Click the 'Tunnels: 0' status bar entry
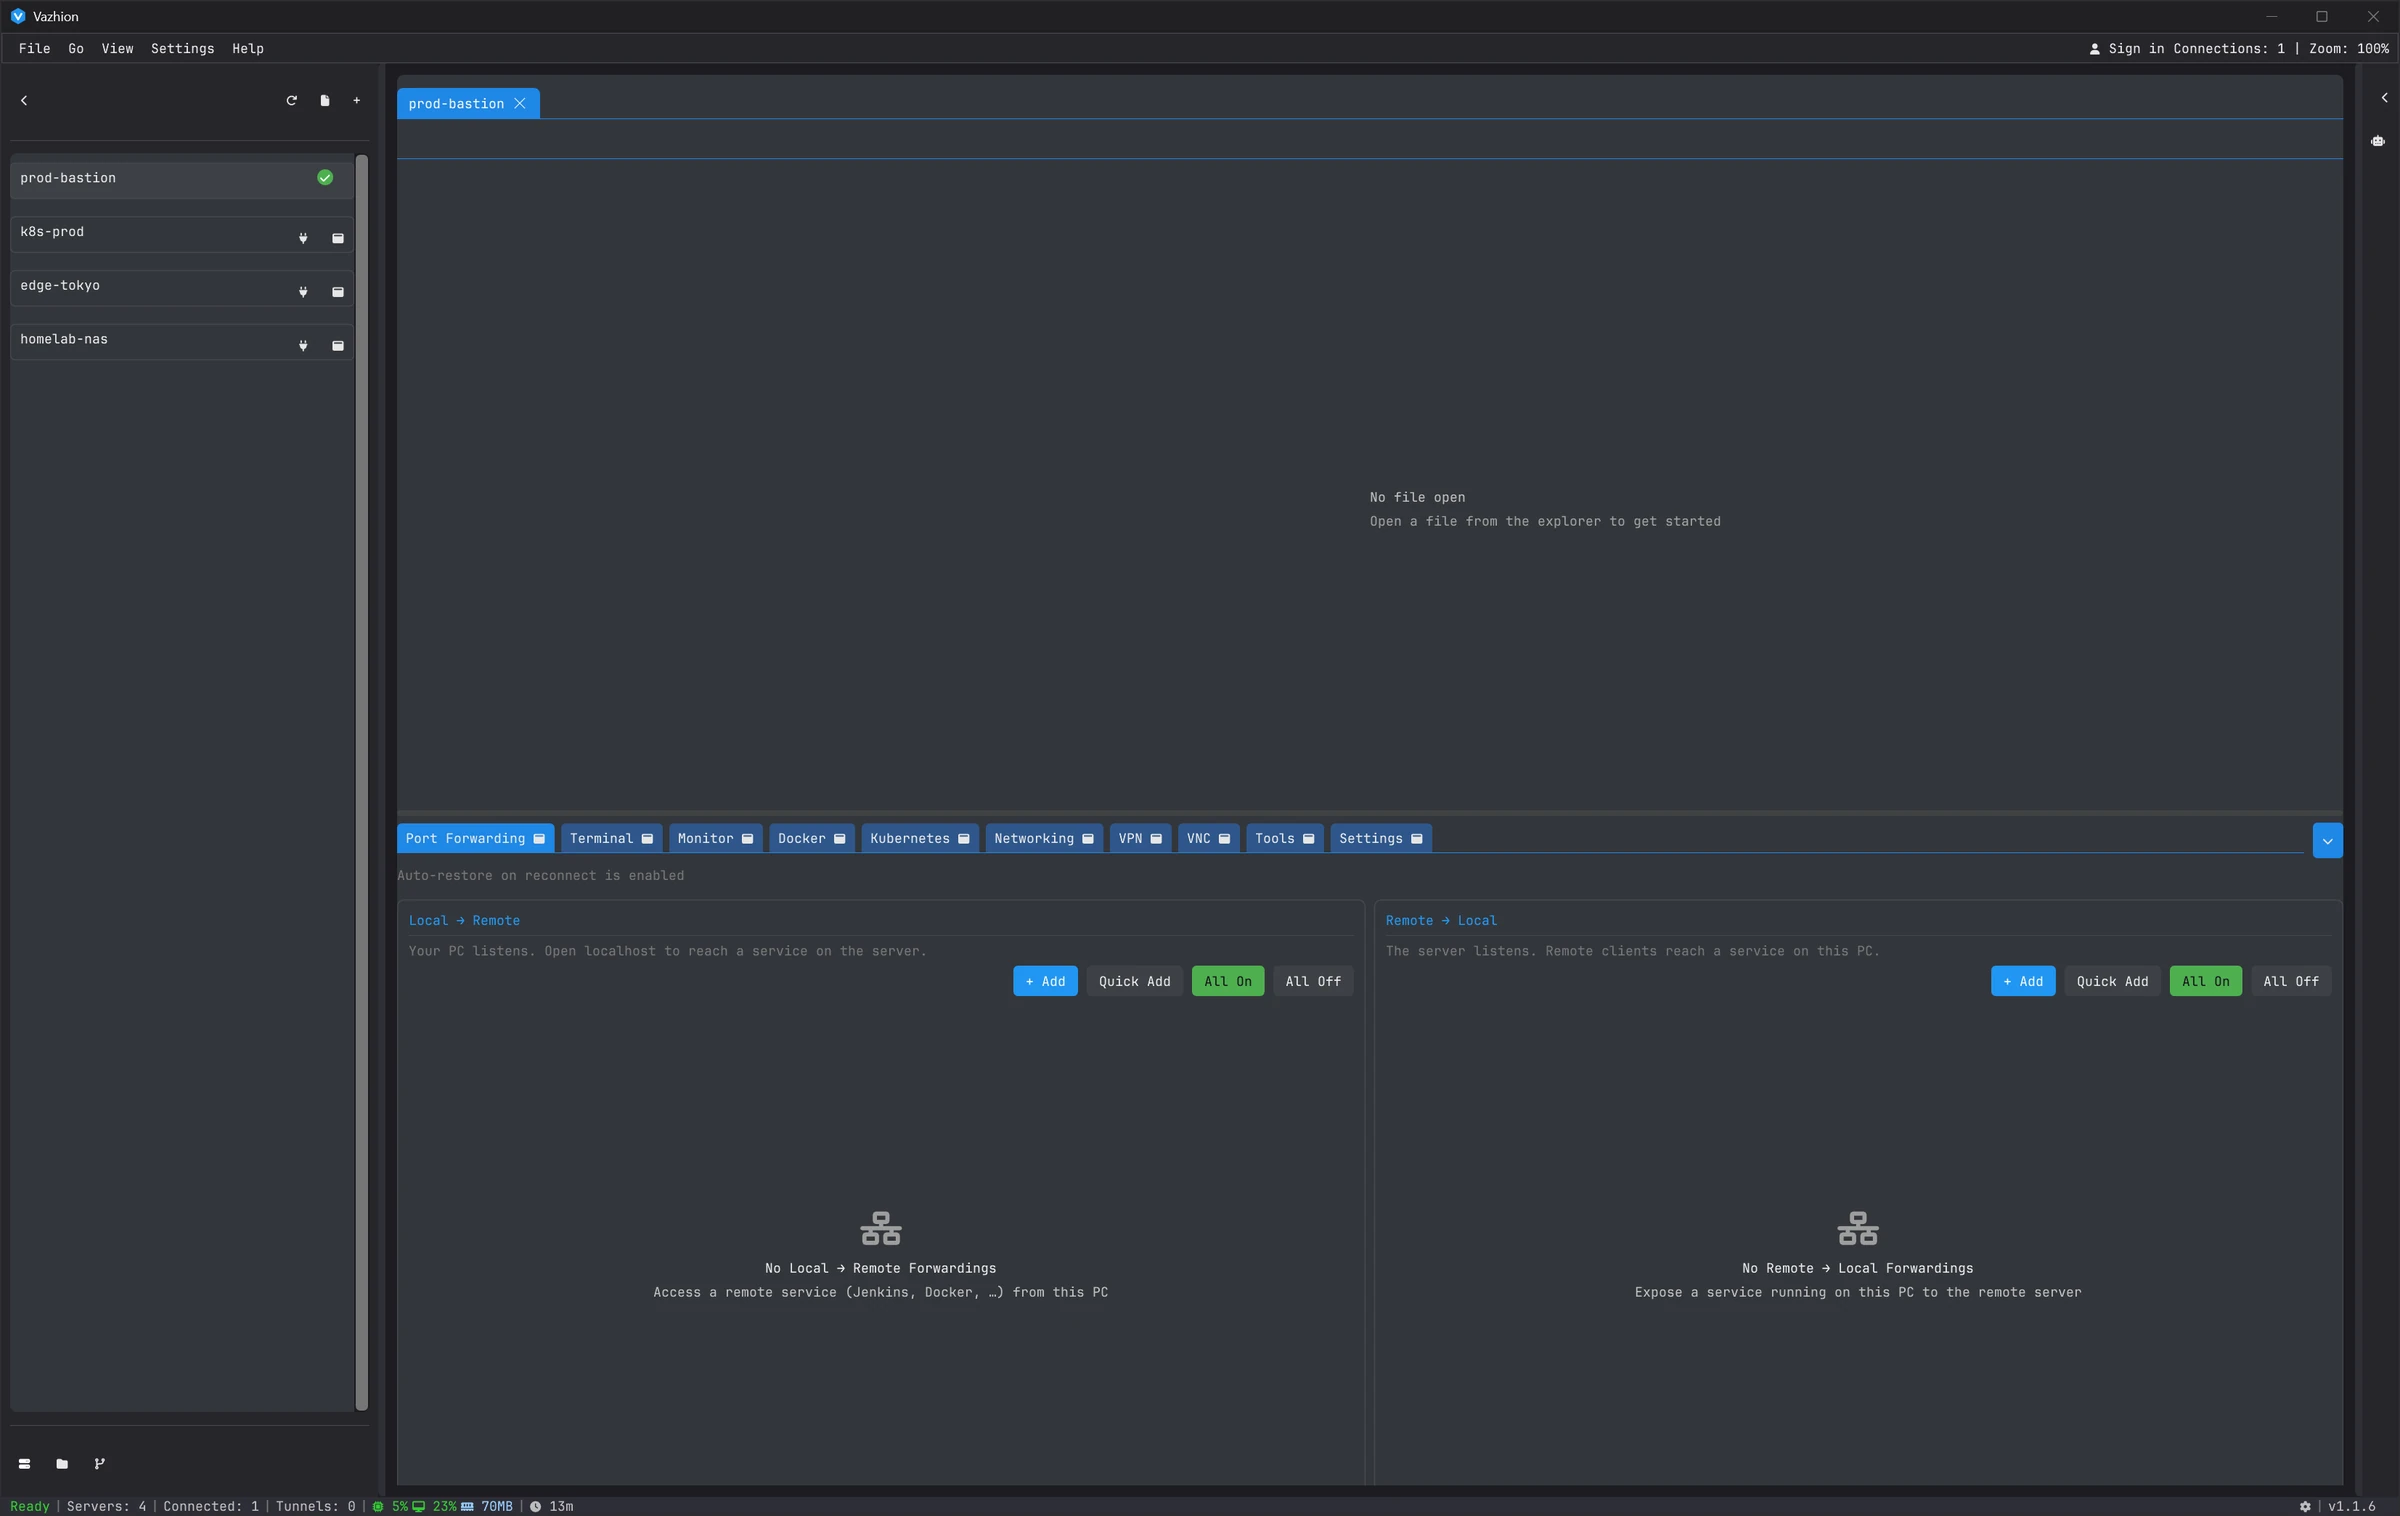Screen dimensions: 2400x1516 coord(315,1506)
